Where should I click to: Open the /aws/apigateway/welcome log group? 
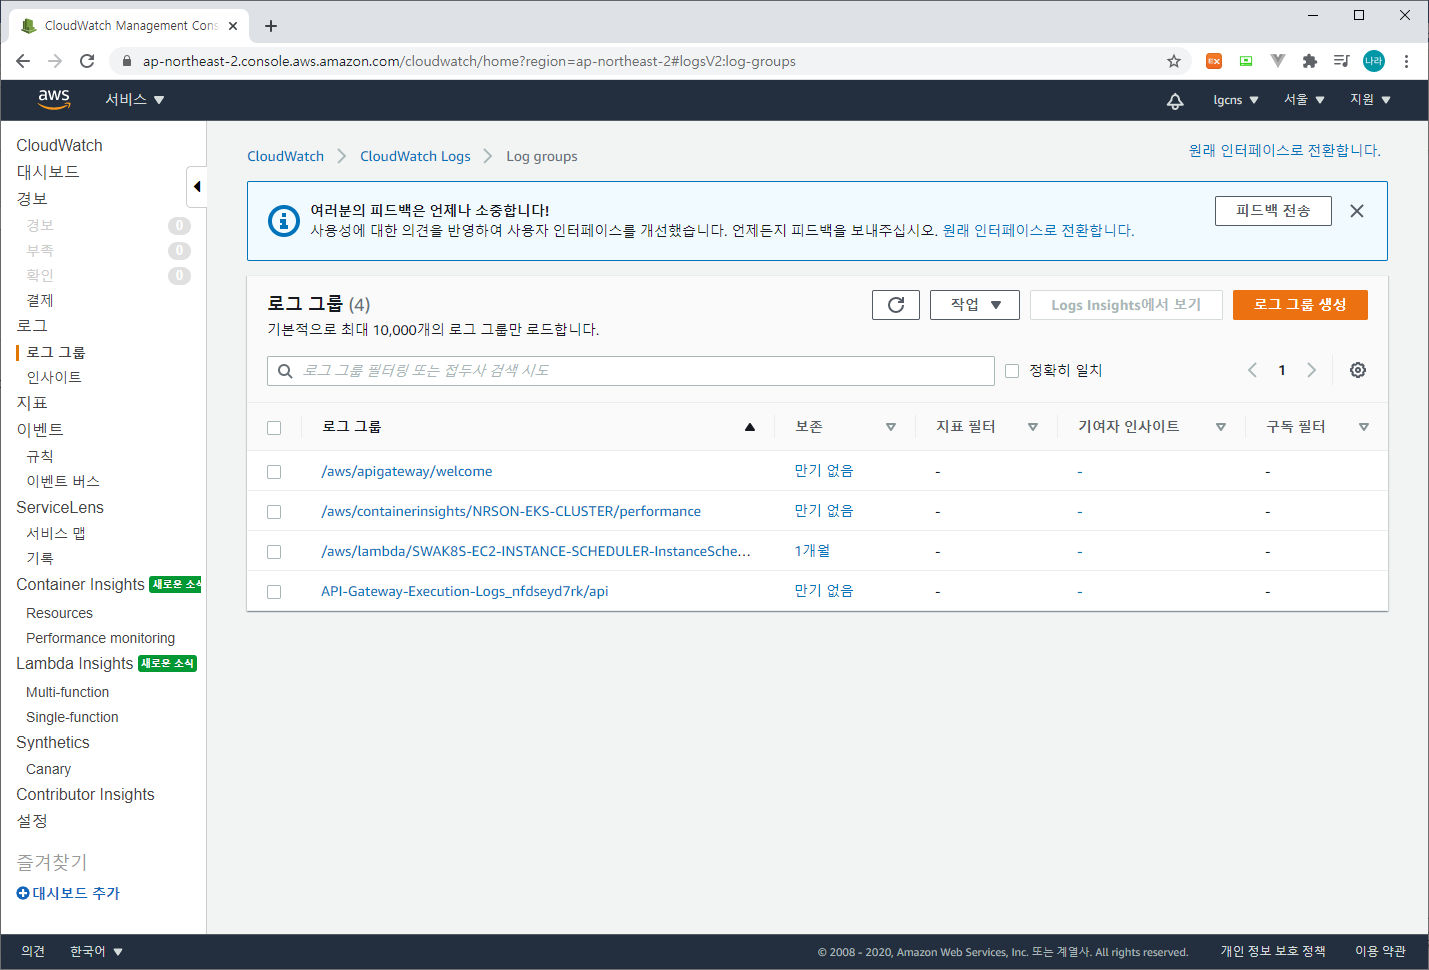[406, 471]
